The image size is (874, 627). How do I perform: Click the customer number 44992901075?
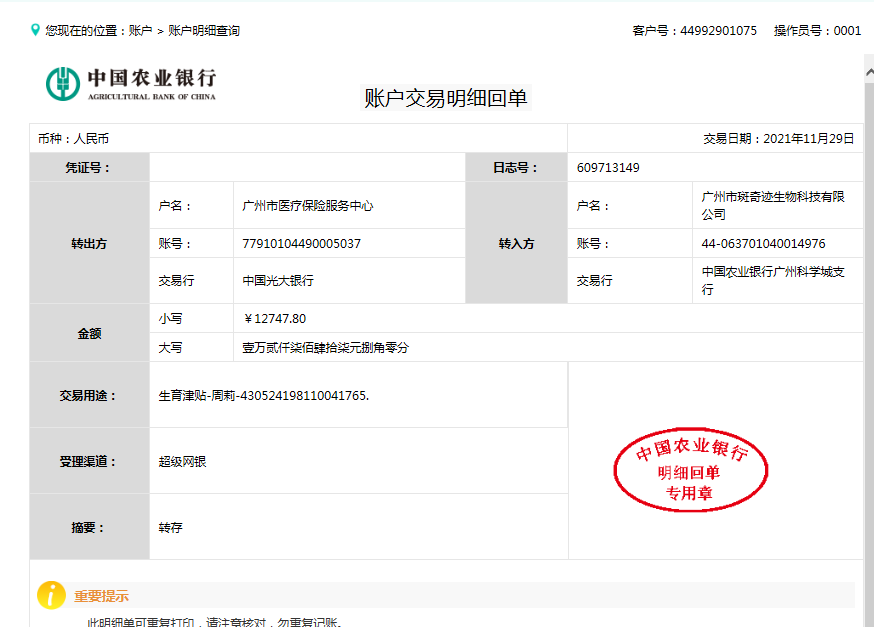pos(718,31)
